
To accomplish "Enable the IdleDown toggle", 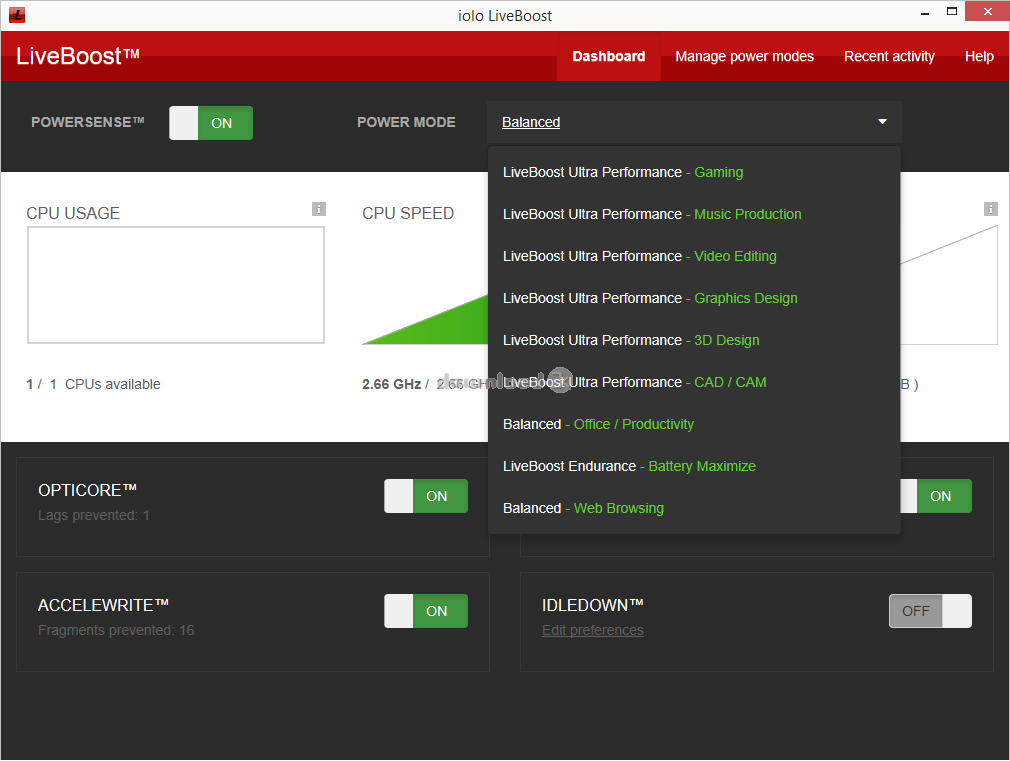I will click(930, 611).
